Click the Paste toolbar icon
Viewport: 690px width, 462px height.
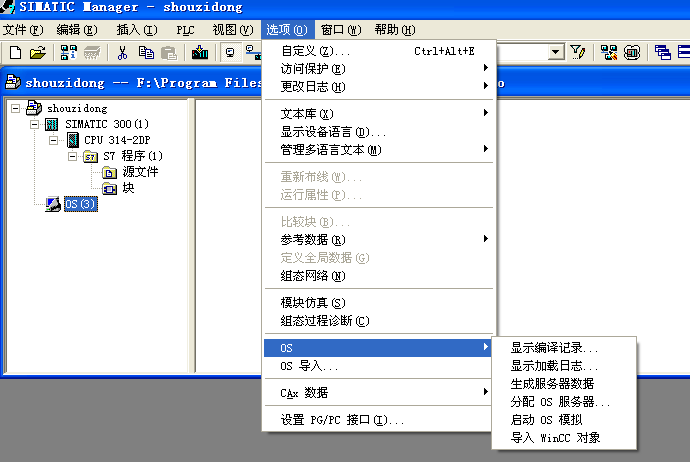coord(169,53)
